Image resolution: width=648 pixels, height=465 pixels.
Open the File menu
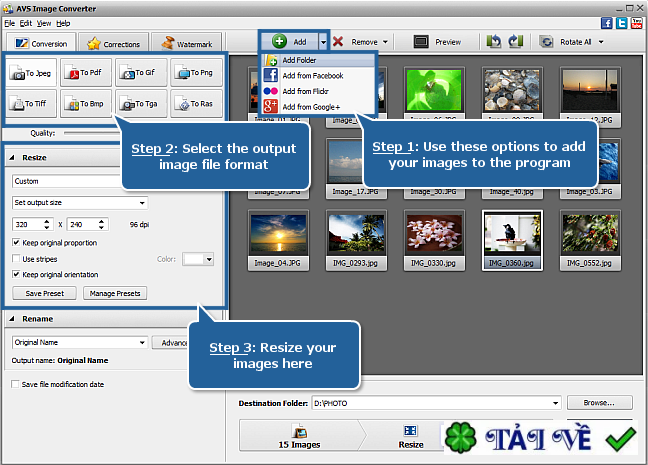coord(10,23)
